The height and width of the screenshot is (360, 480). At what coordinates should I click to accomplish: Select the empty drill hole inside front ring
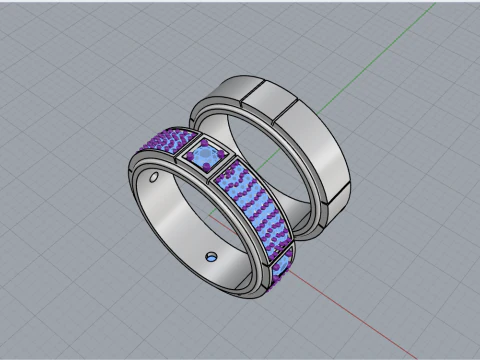[x=154, y=177]
